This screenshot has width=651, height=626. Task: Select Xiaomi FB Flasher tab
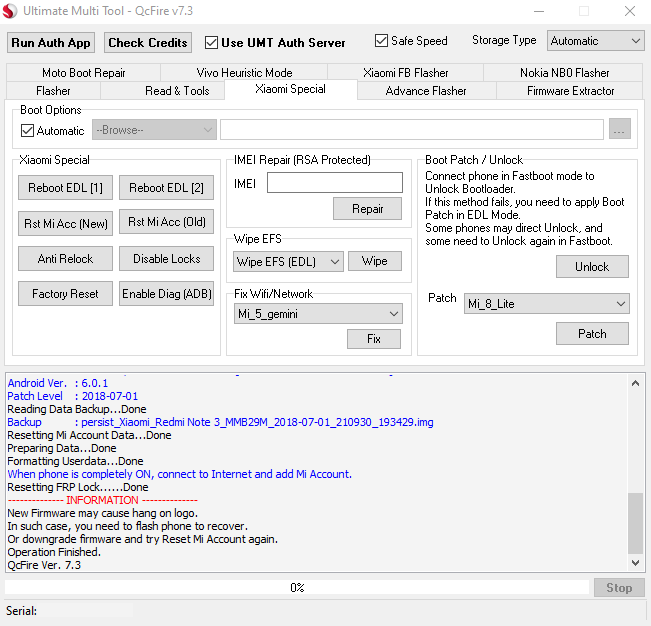click(x=406, y=73)
